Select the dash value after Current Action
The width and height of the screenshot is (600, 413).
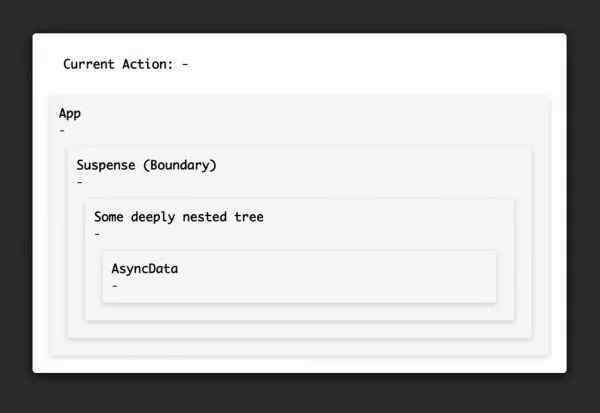[185, 64]
